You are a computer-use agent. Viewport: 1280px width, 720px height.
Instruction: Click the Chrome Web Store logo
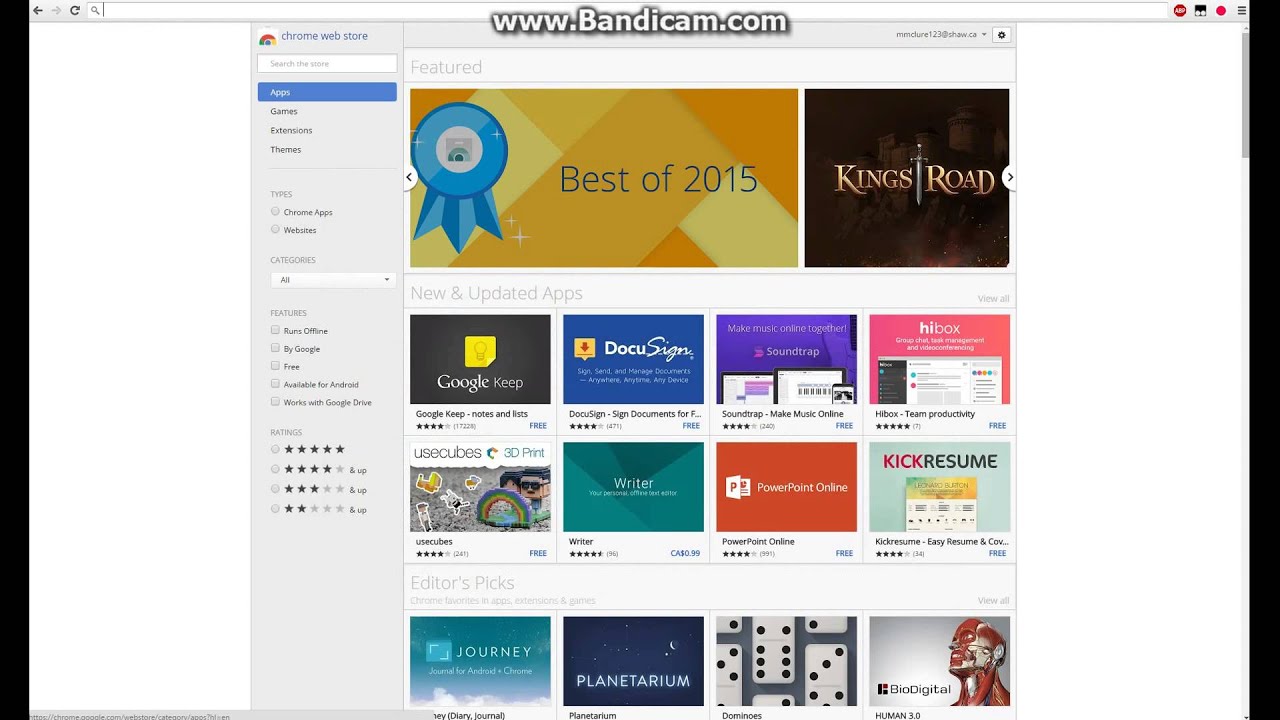coord(267,38)
